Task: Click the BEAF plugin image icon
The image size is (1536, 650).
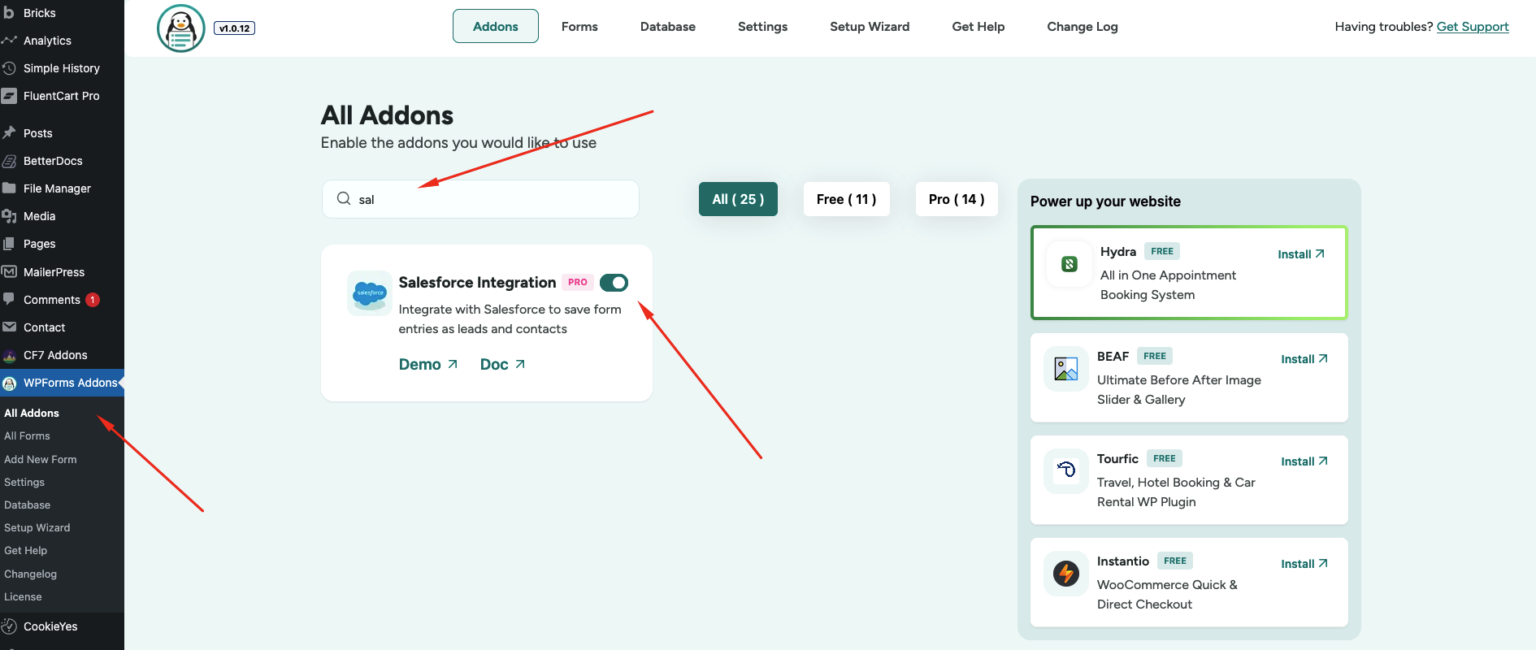Action: tap(1066, 369)
